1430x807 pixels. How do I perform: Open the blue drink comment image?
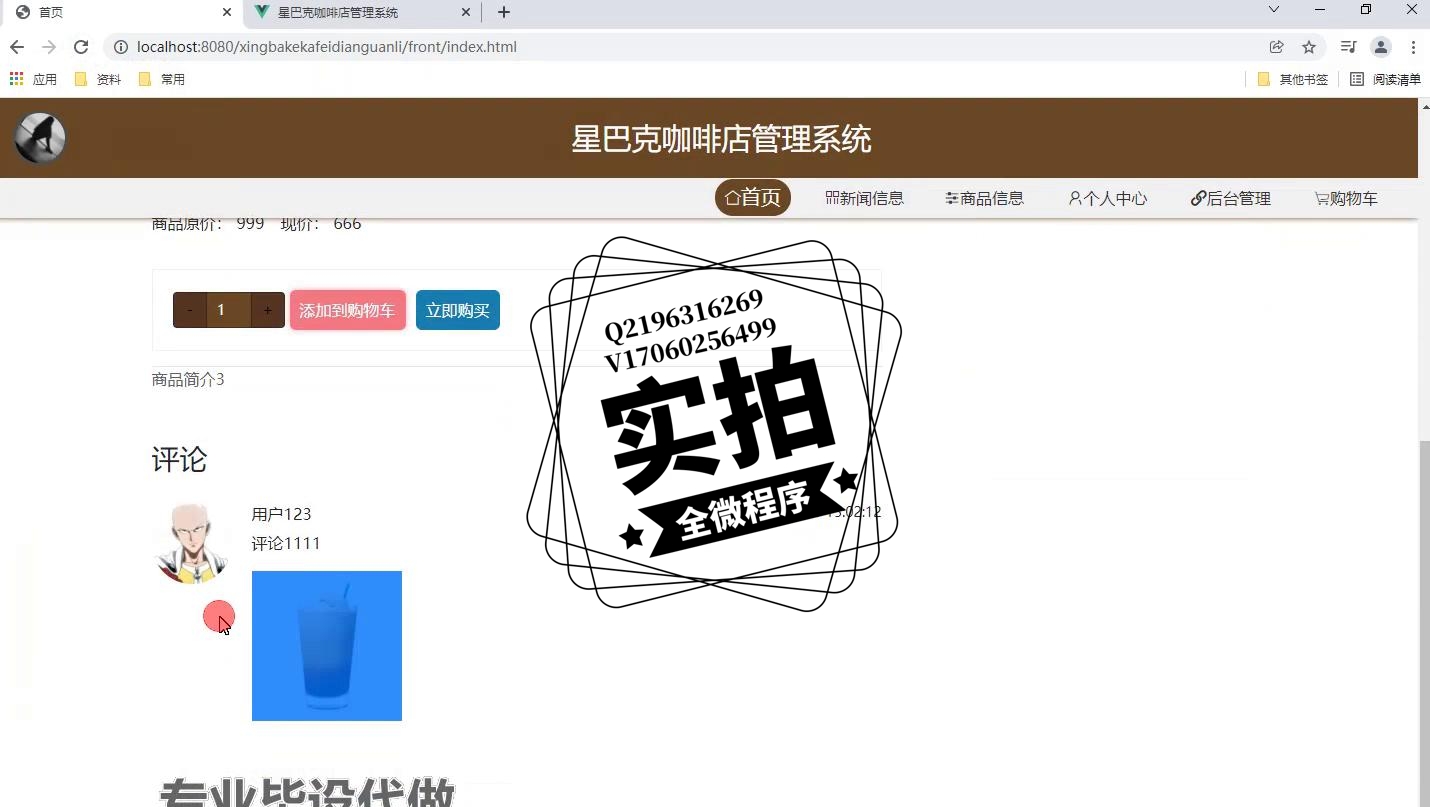(x=327, y=646)
